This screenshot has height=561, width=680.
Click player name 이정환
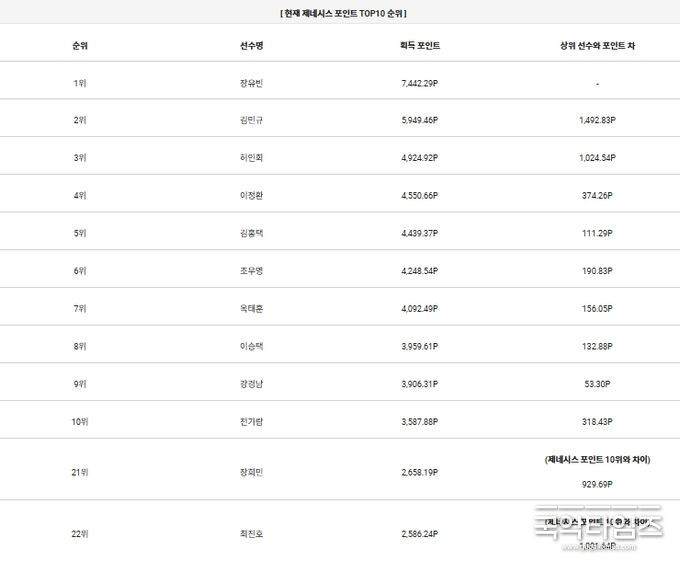point(252,196)
